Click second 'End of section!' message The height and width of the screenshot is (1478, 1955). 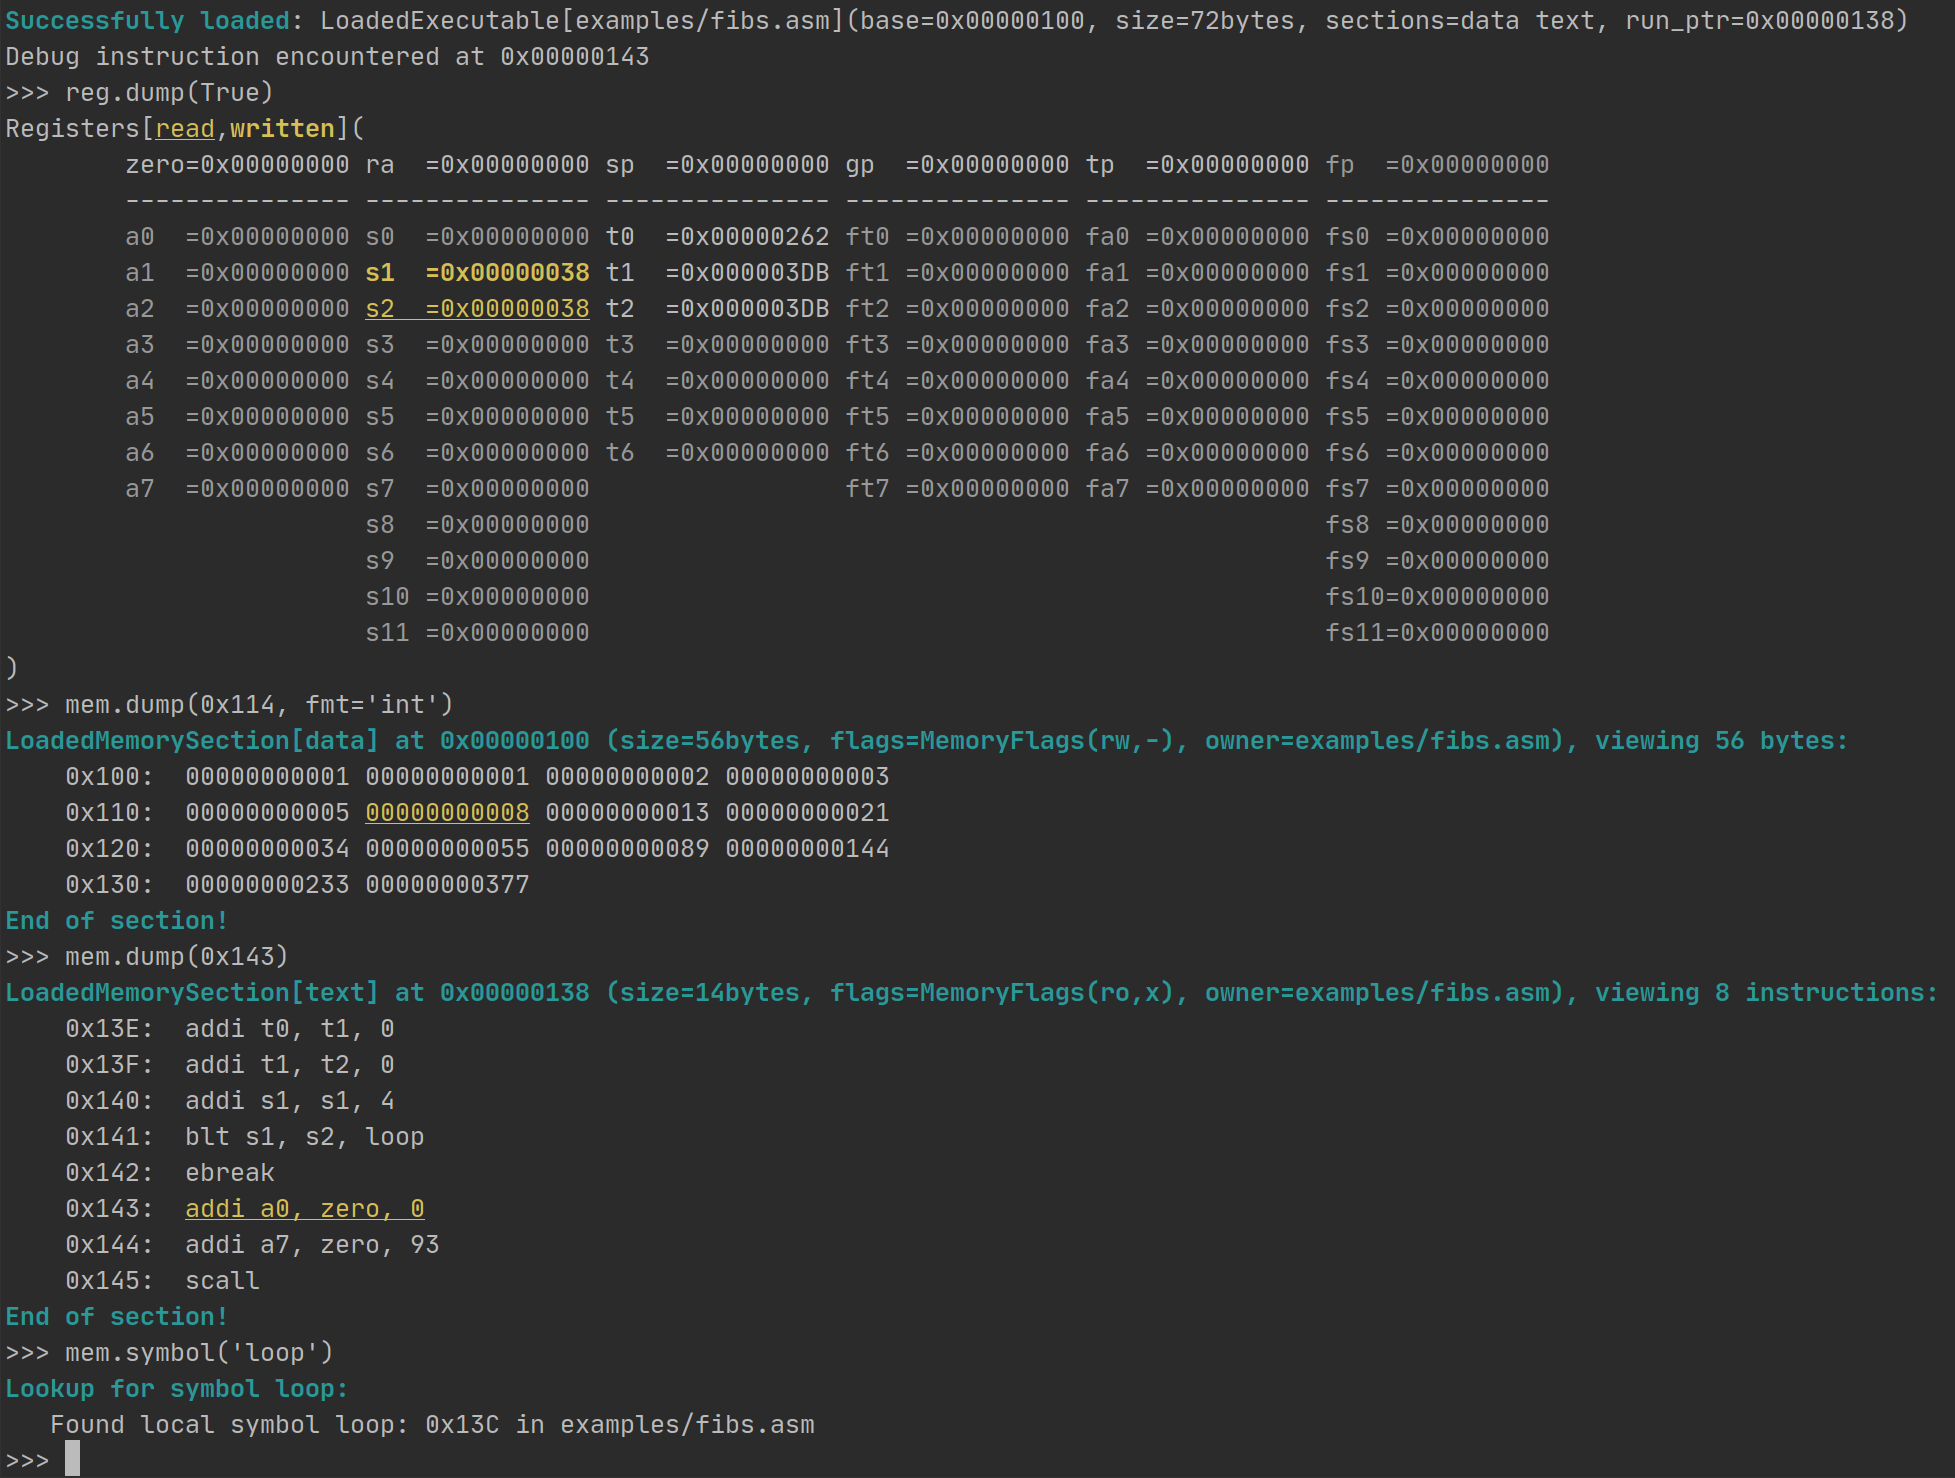[x=117, y=1317]
